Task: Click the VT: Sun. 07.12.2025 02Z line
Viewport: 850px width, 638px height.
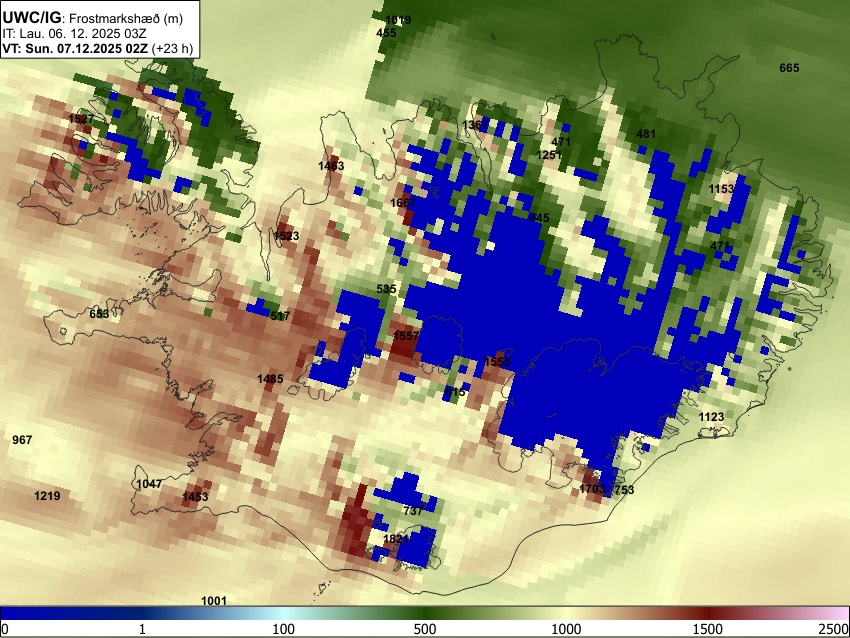Action: (x=75, y=48)
